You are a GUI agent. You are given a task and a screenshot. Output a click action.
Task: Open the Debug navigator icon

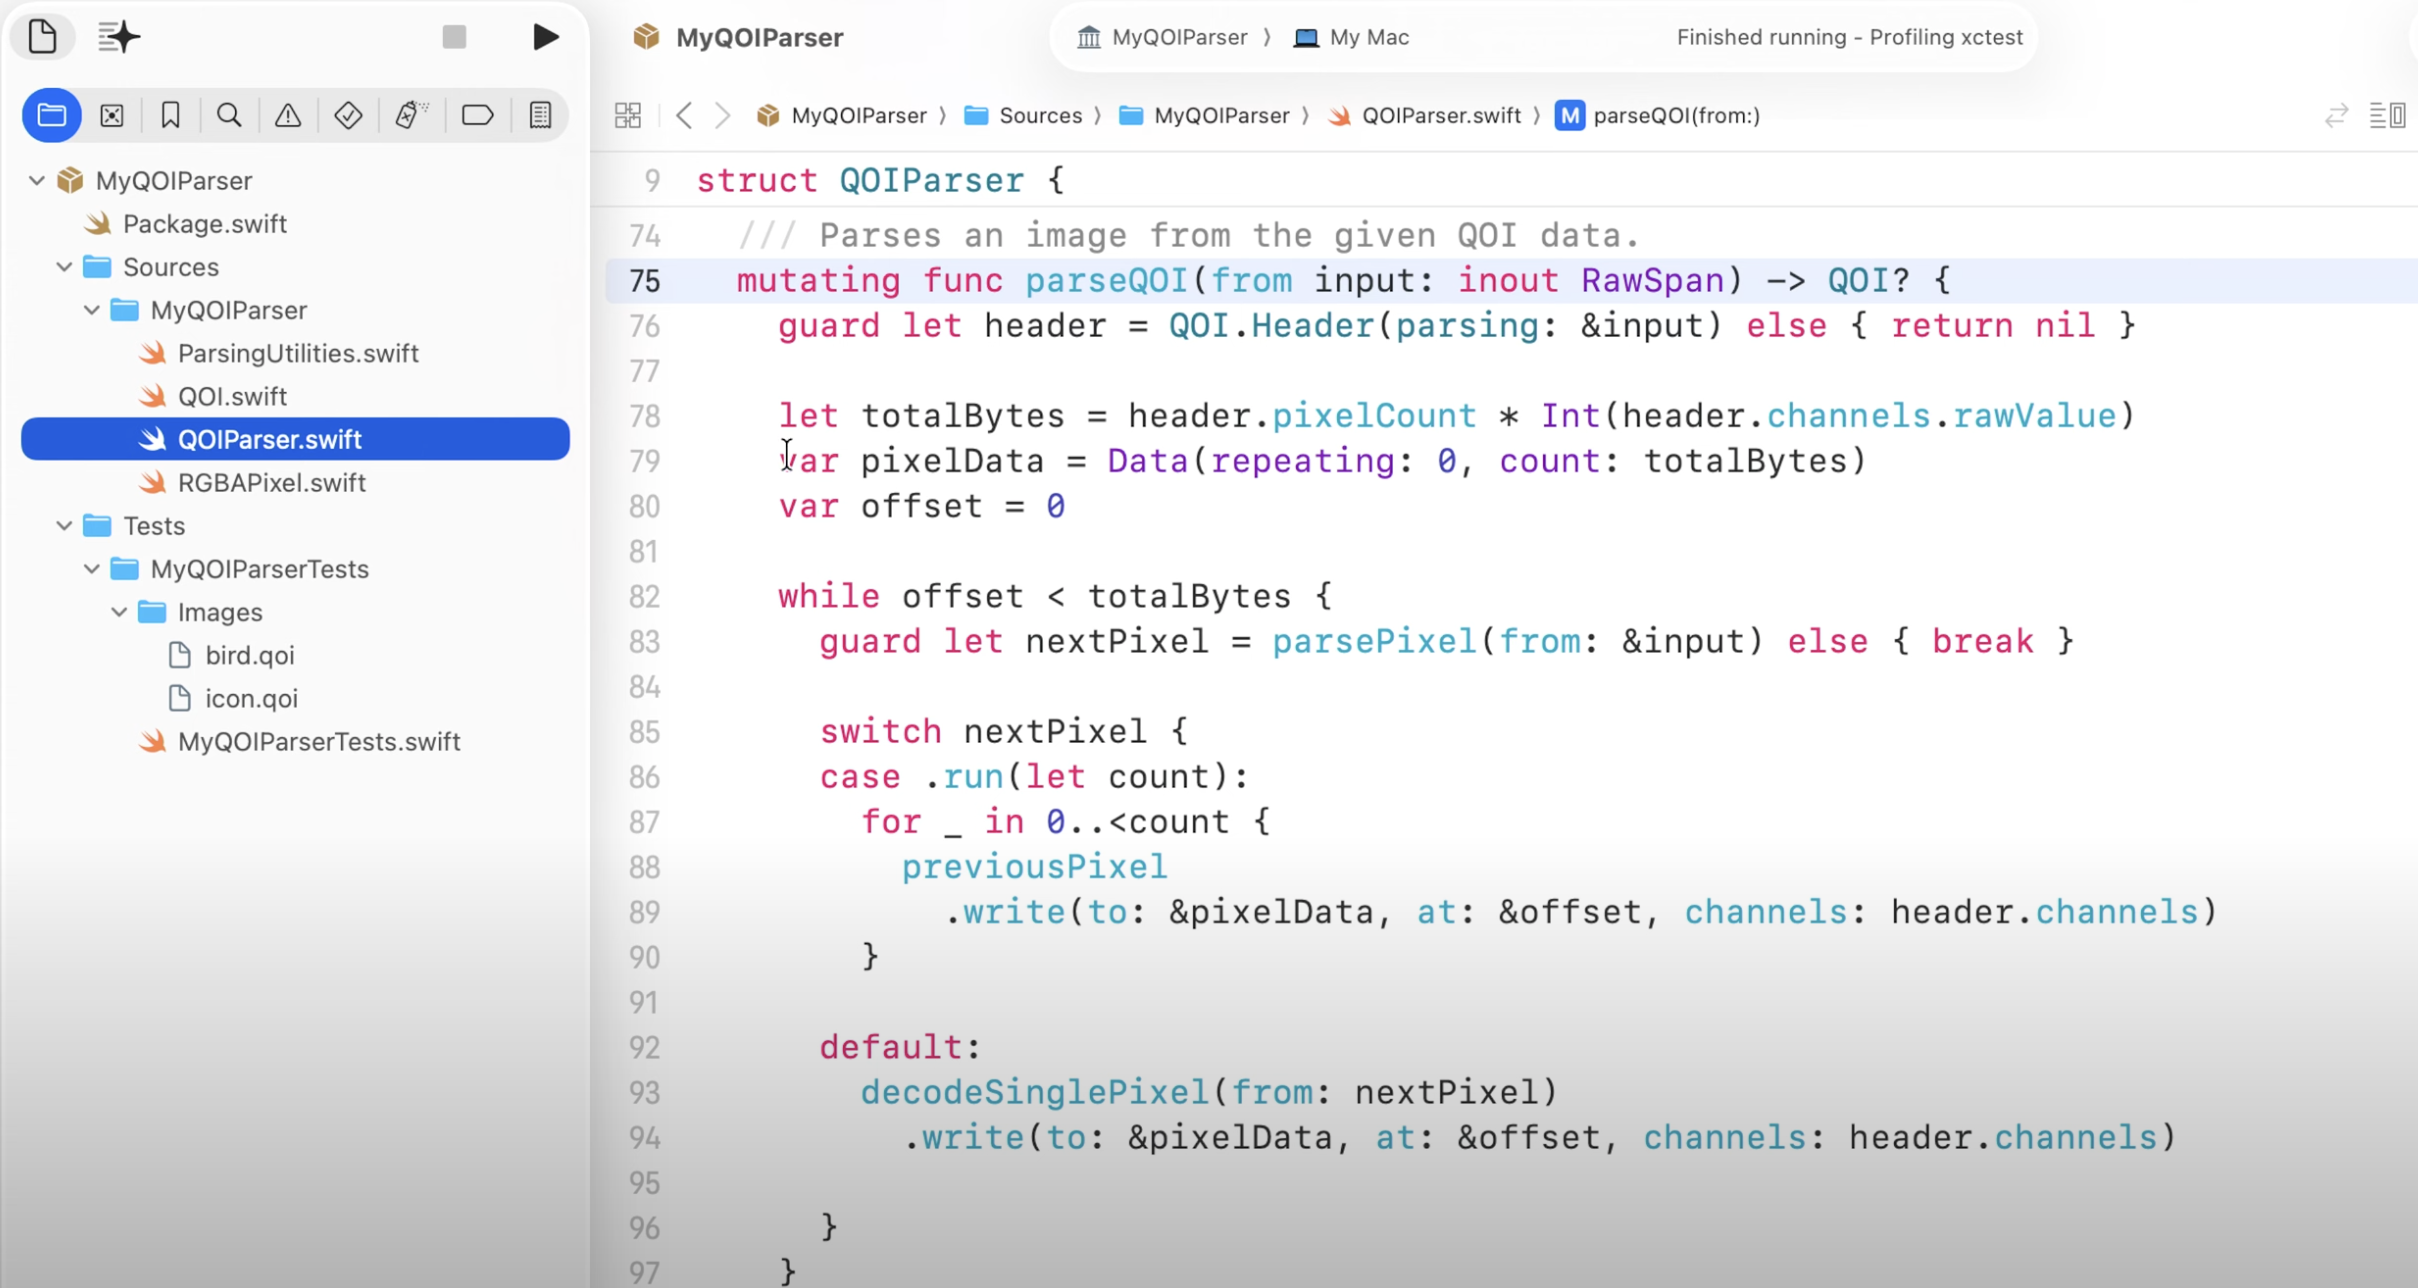tap(410, 115)
